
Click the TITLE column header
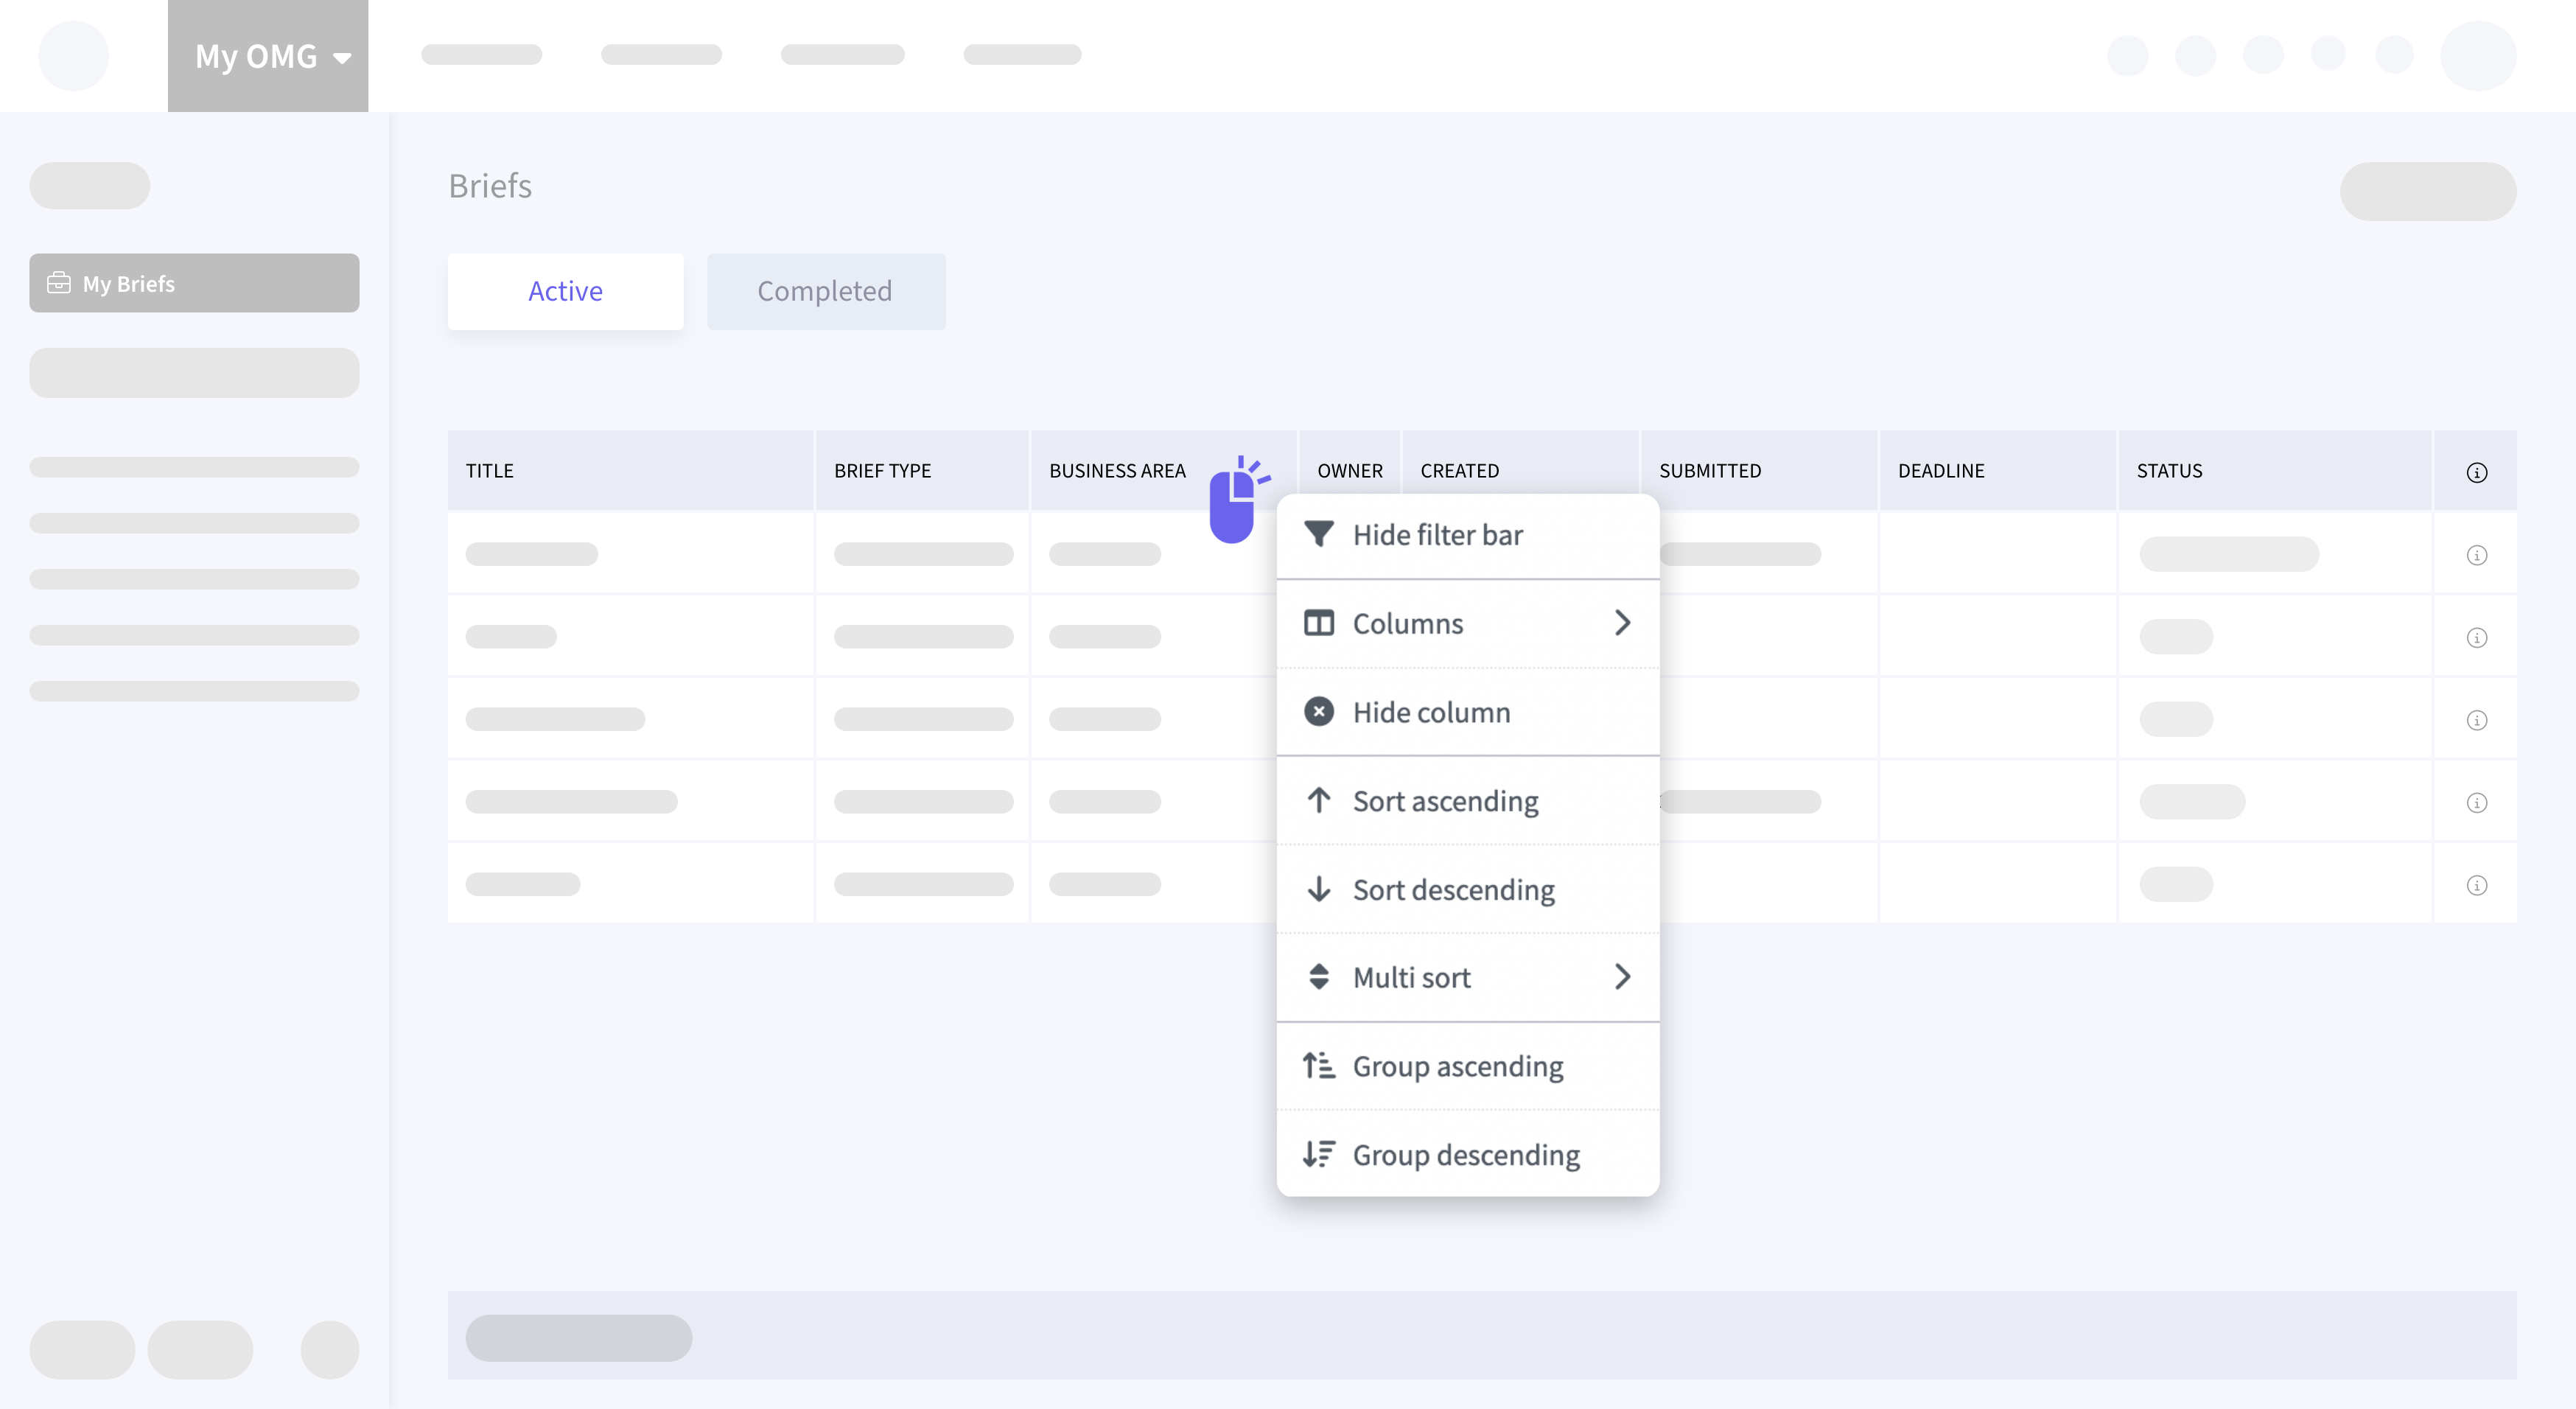pos(489,471)
